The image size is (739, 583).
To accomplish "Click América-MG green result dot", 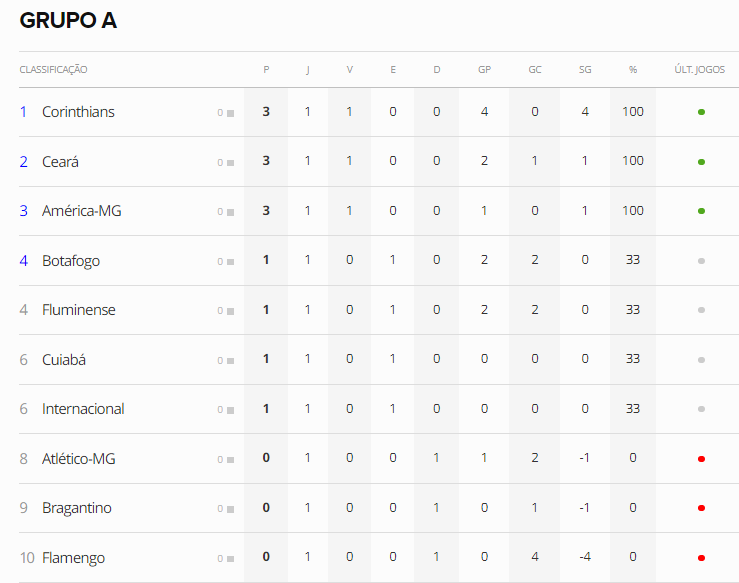I will [701, 211].
